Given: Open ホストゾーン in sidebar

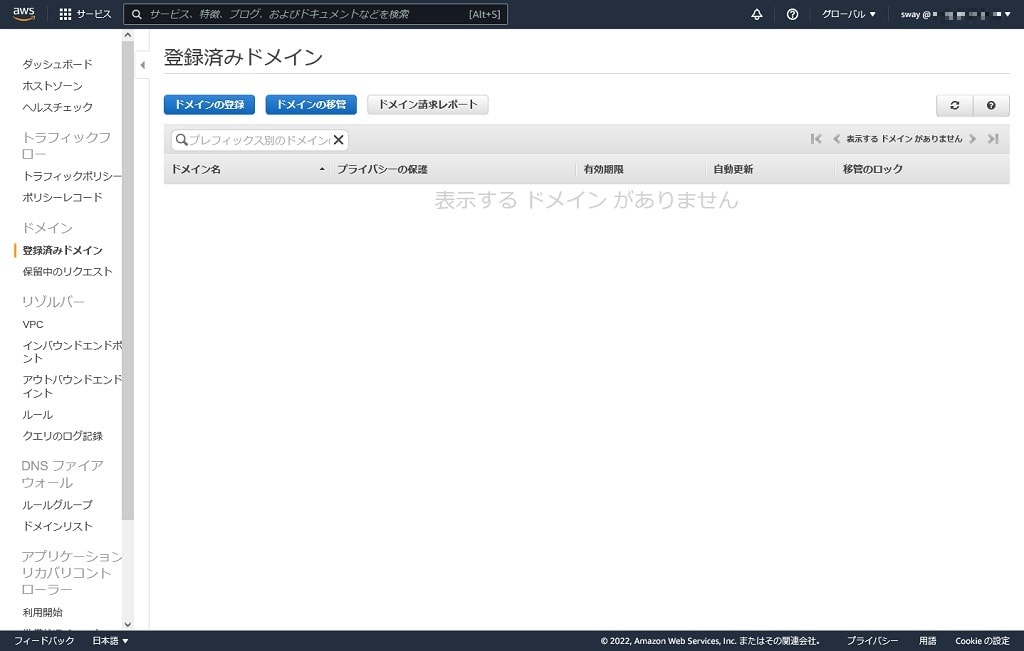Looking at the screenshot, I should [x=52, y=86].
